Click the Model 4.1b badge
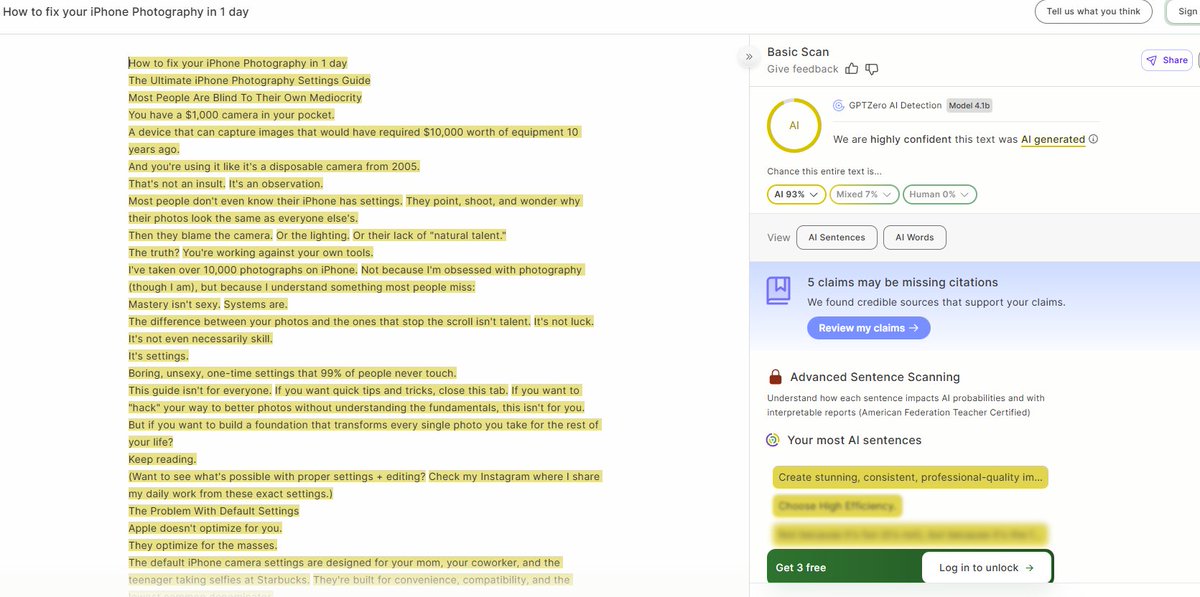 pyautogui.click(x=969, y=105)
